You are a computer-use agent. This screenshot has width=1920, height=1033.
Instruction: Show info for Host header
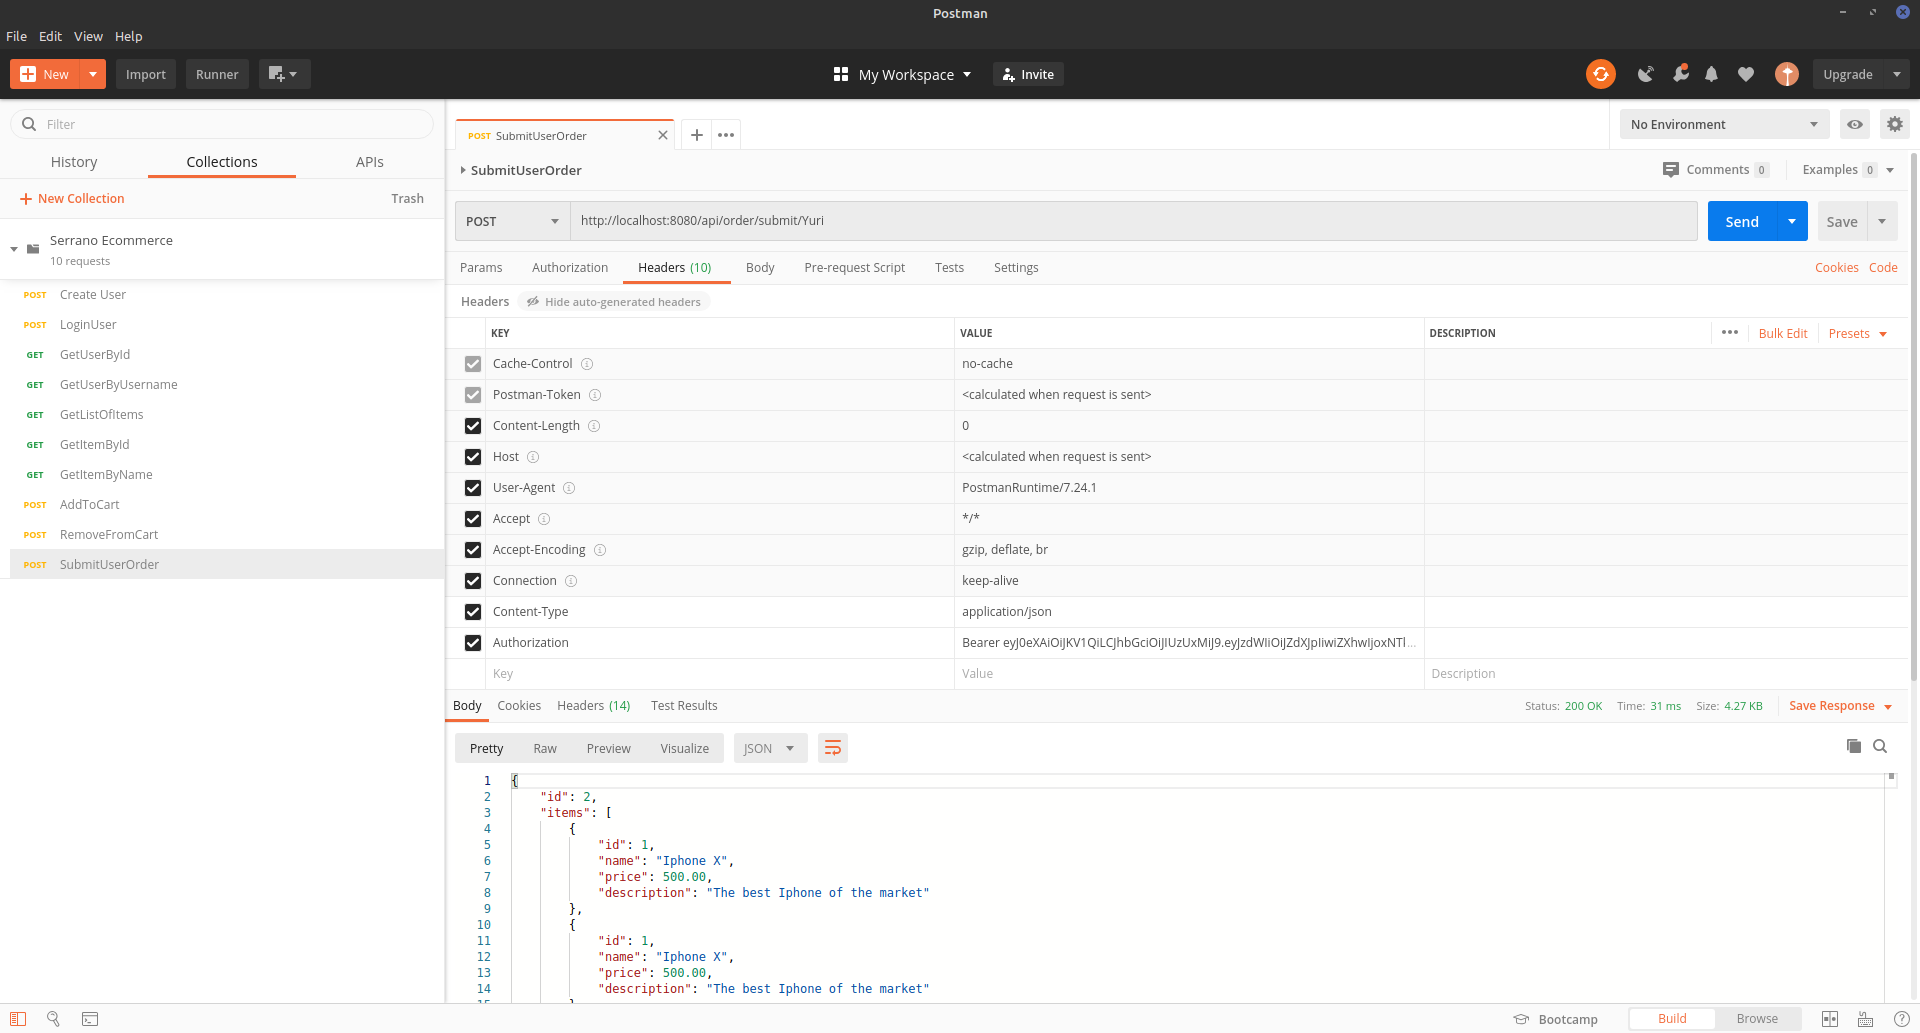point(533,457)
